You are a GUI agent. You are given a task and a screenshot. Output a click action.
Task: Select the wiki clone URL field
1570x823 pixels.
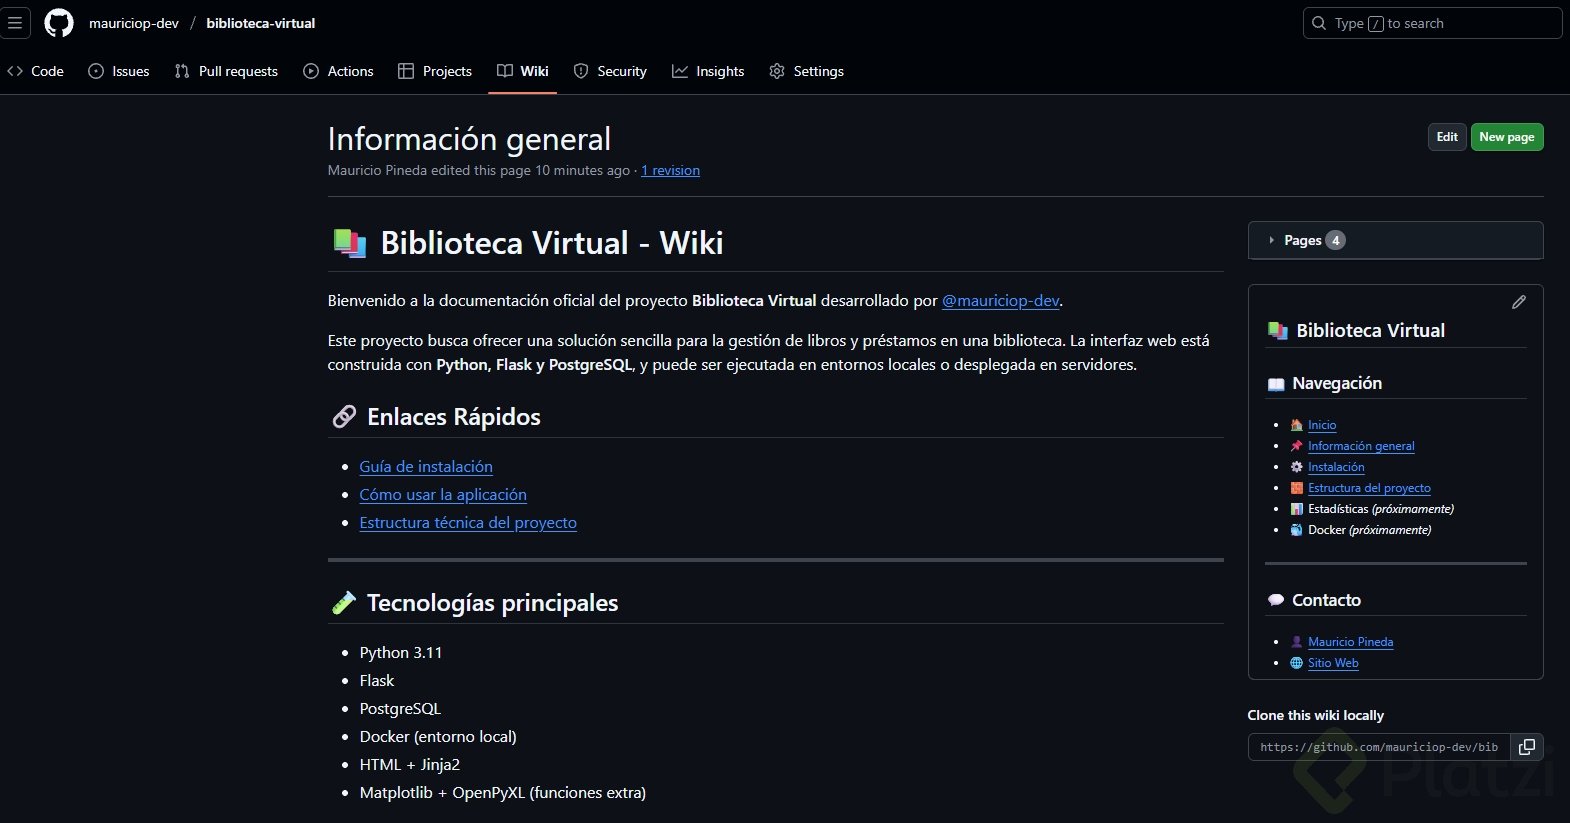(1379, 747)
